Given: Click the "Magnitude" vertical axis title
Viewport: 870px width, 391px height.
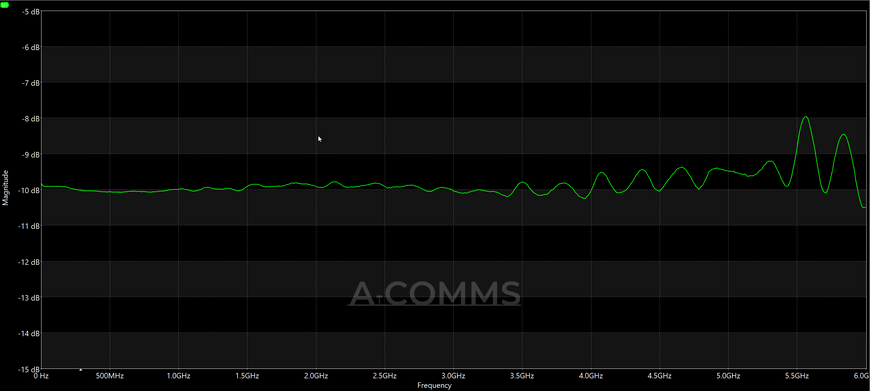Looking at the screenshot, I should tap(6, 188).
